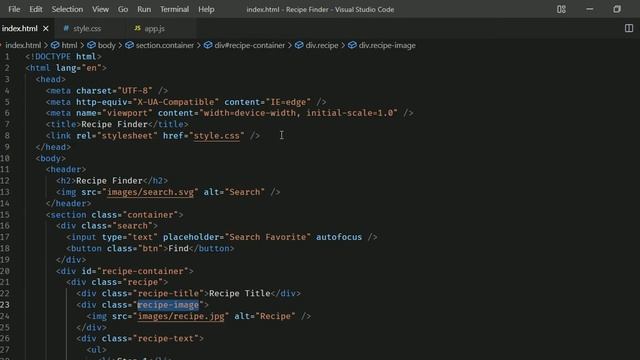This screenshot has height=360, width=640.
Task: Click the "Find" button text on line 18
Action: pos(178,248)
